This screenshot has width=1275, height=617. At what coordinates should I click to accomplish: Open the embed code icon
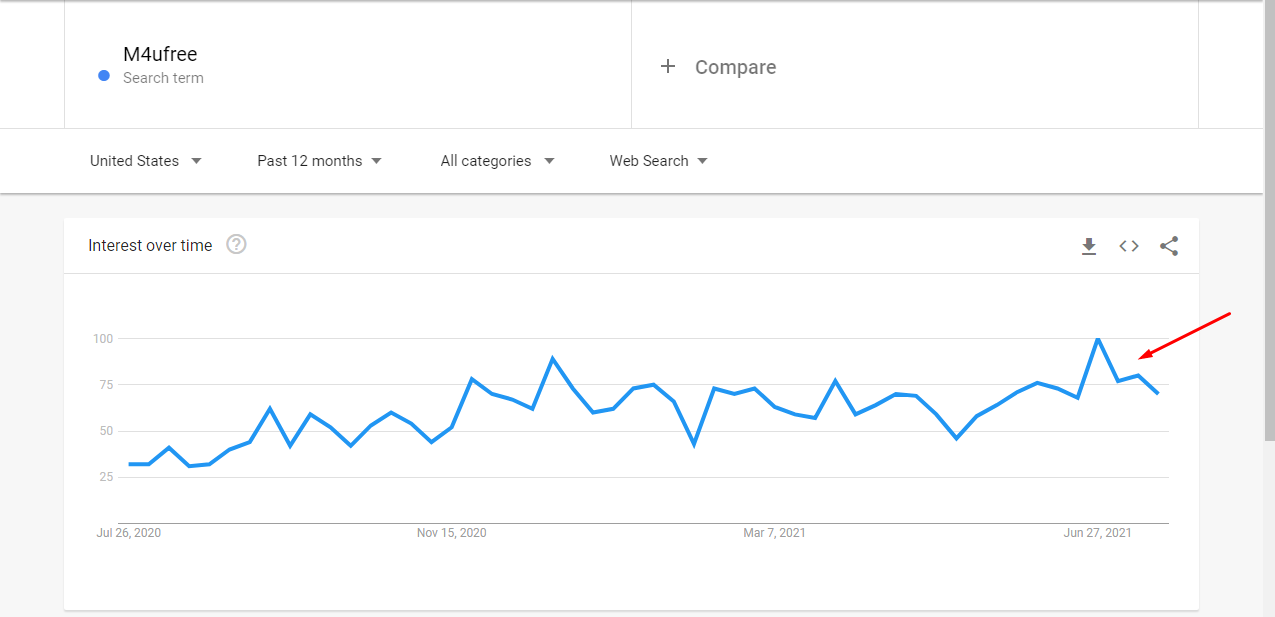tap(1129, 246)
